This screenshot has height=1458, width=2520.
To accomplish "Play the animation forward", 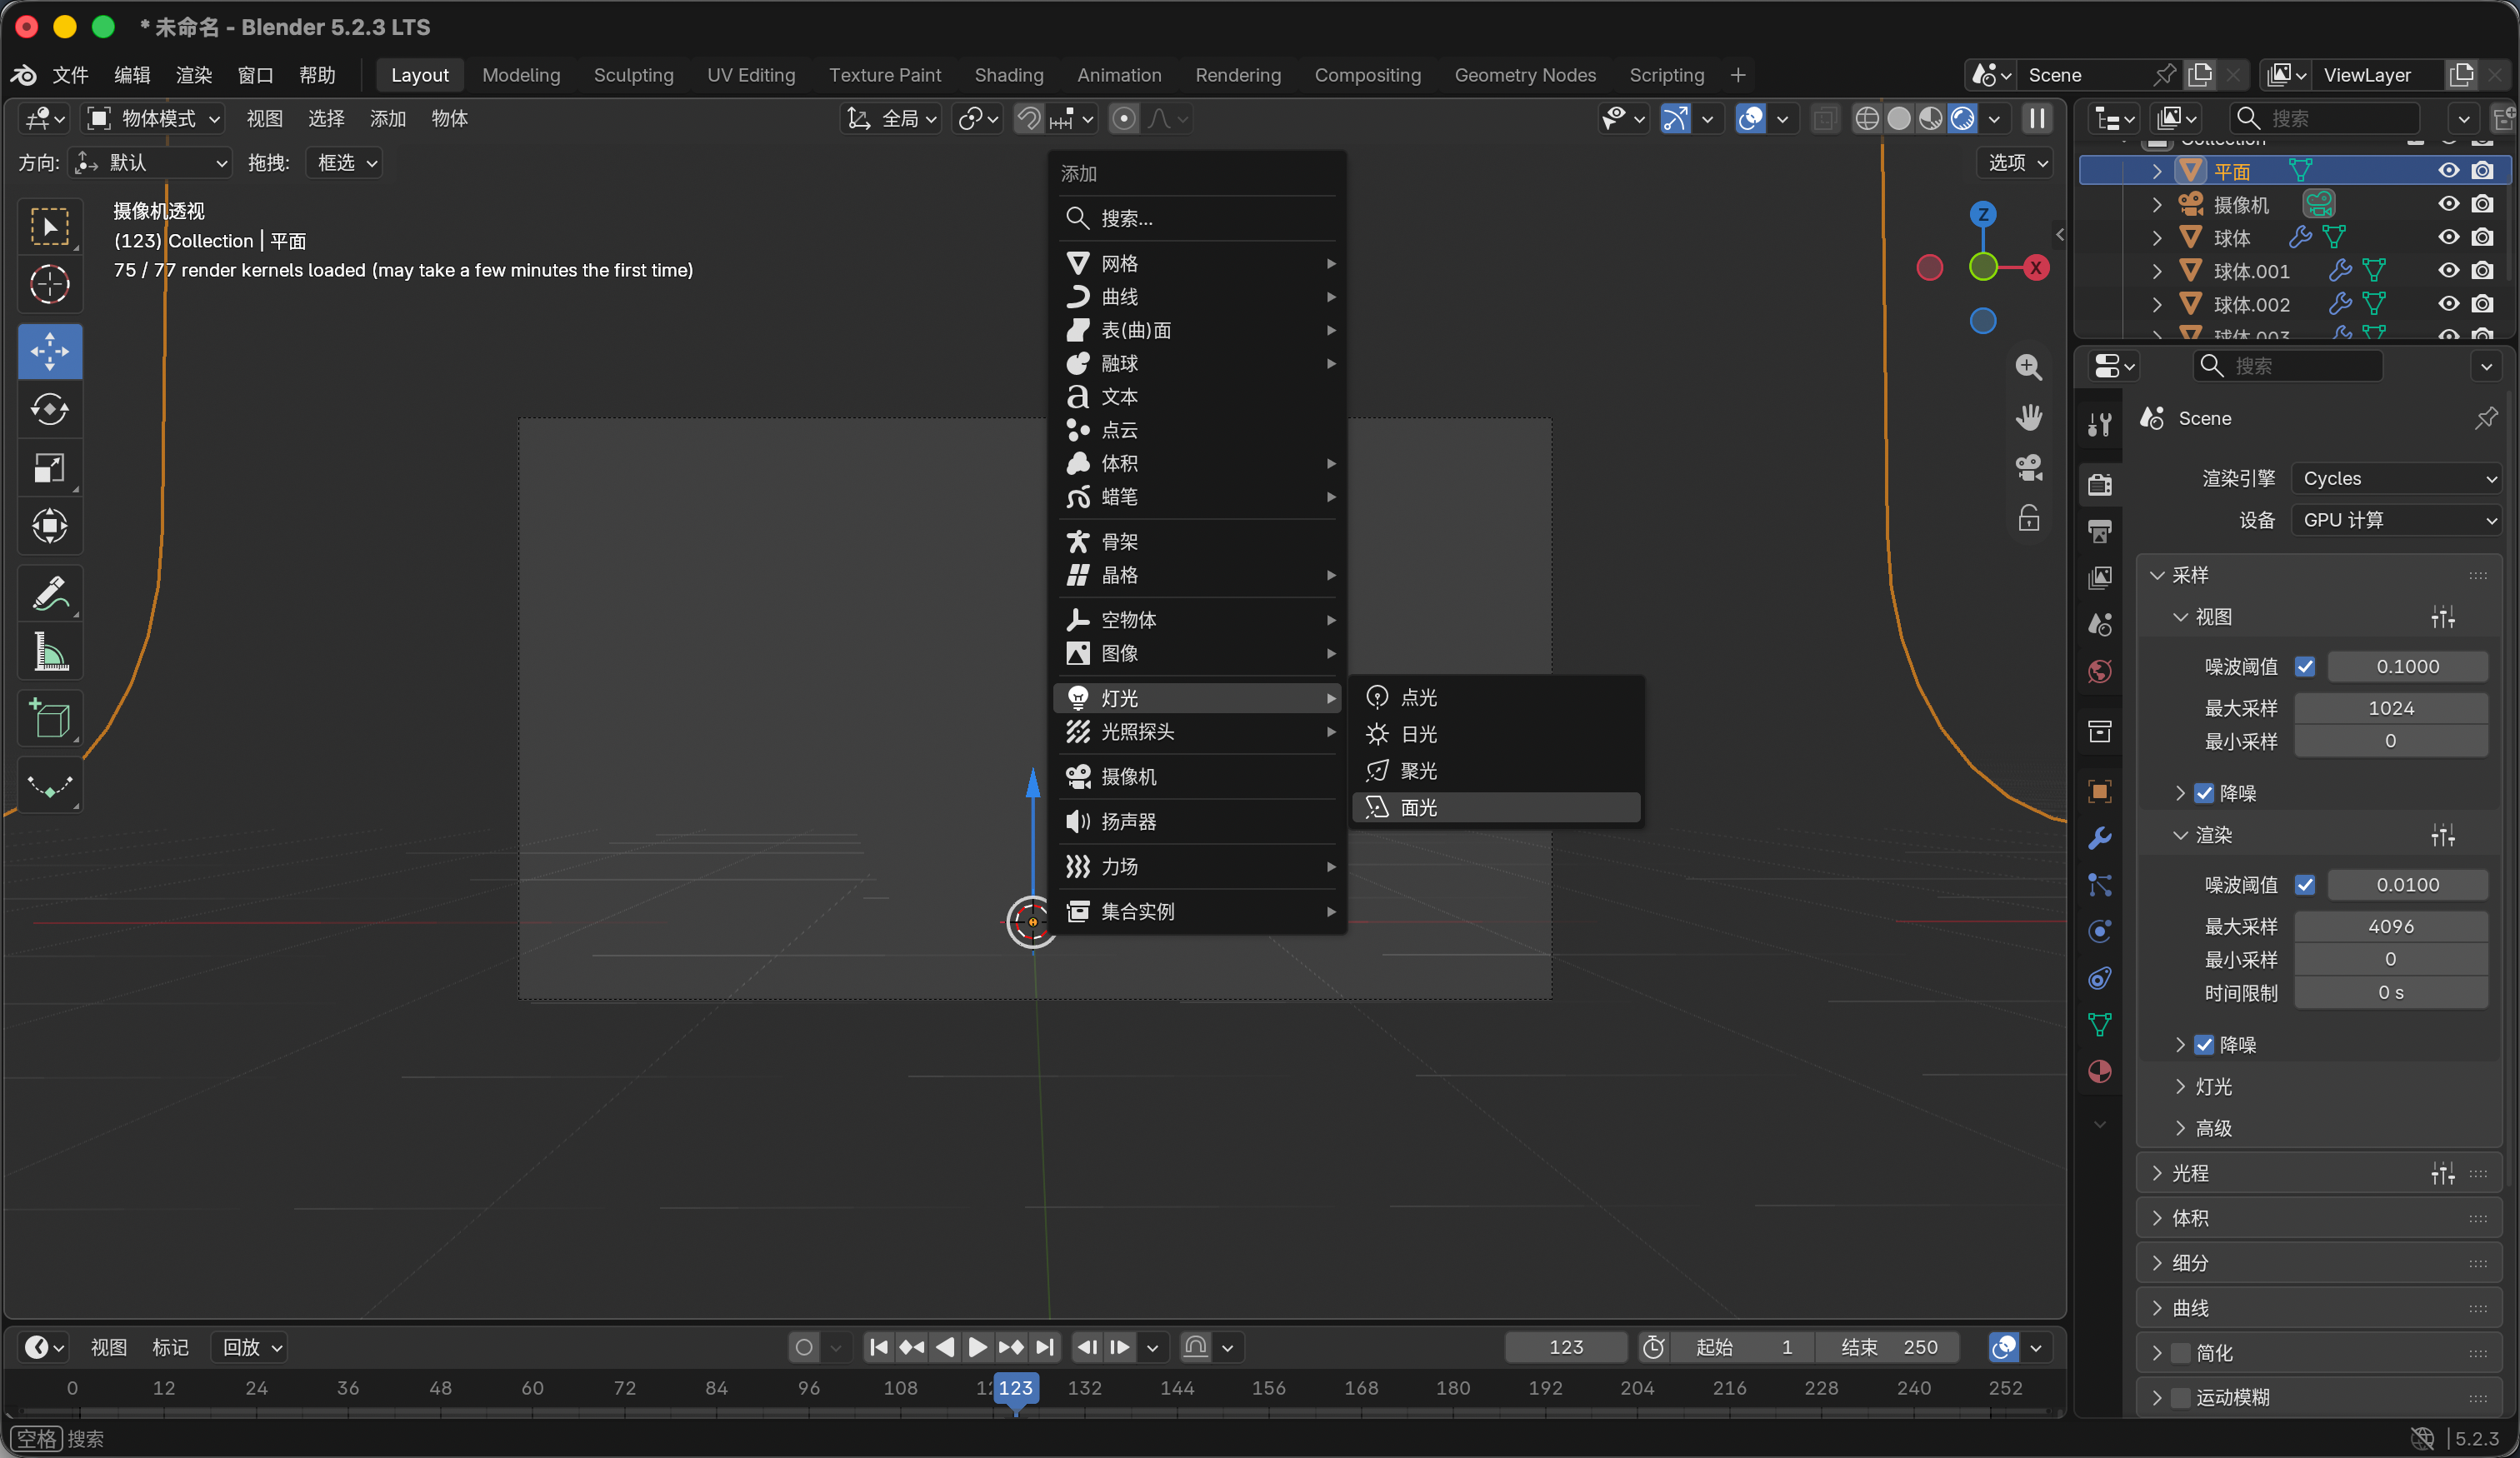I will (x=977, y=1347).
